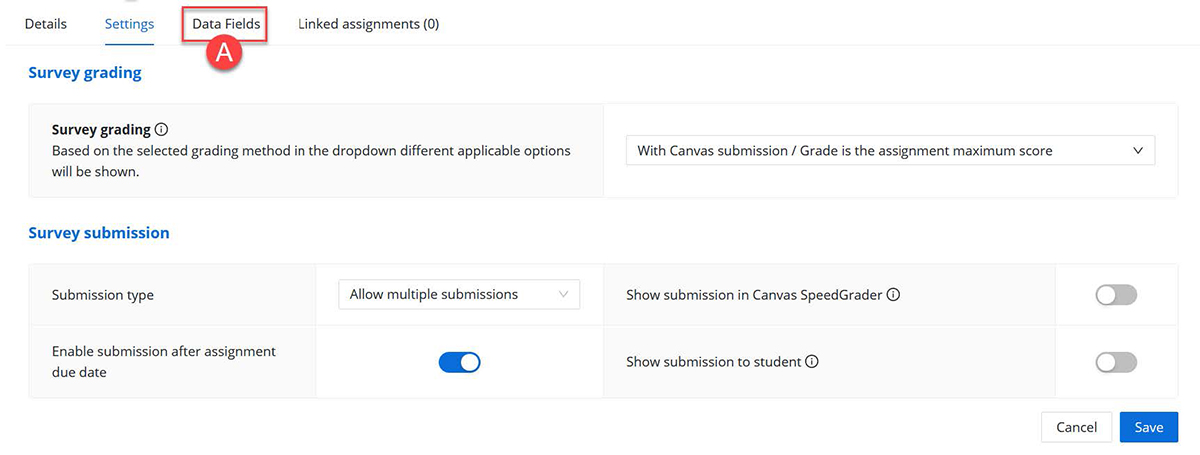Open the Data Fields tab
Image resolution: width=1200 pixels, height=455 pixels.
pyautogui.click(x=226, y=24)
